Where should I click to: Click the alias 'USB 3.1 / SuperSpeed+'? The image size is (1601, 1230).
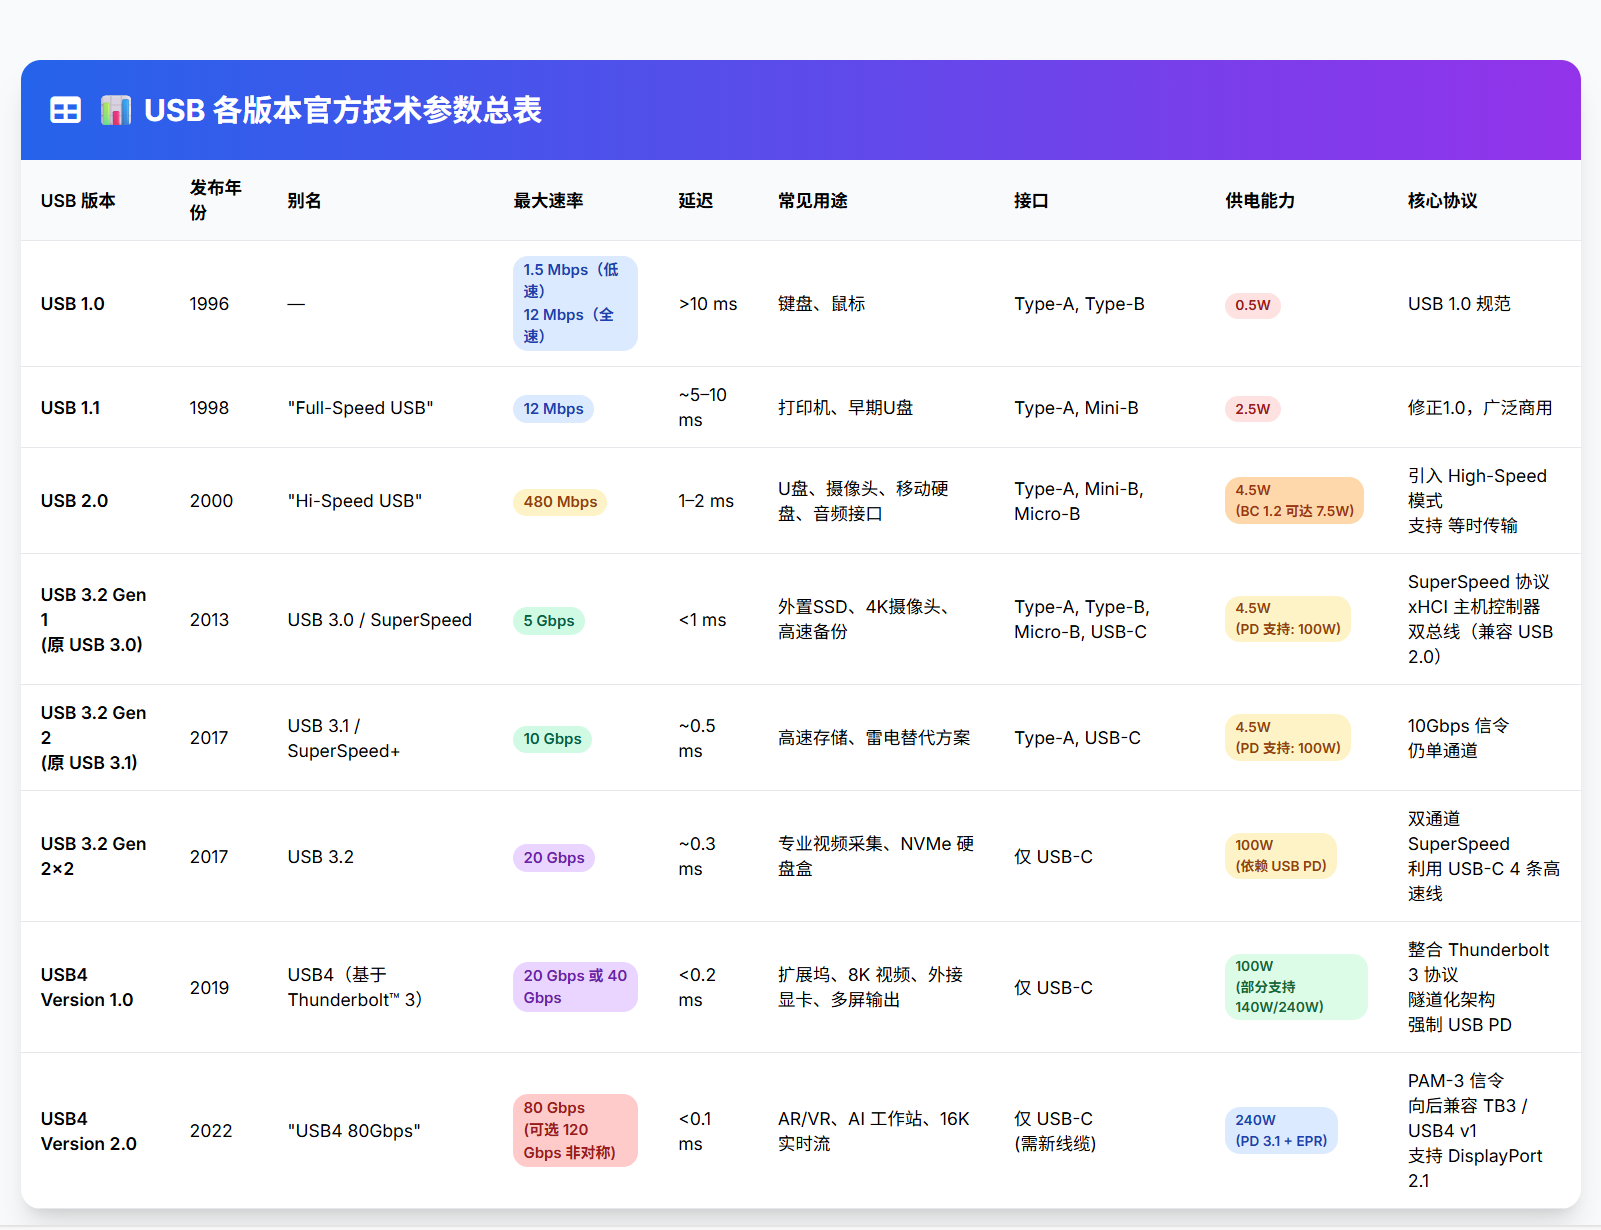point(343,738)
